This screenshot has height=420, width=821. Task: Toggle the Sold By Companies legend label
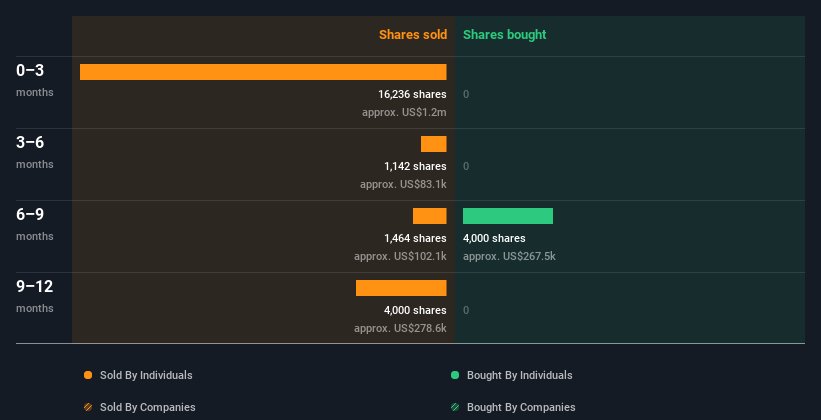coord(148,407)
